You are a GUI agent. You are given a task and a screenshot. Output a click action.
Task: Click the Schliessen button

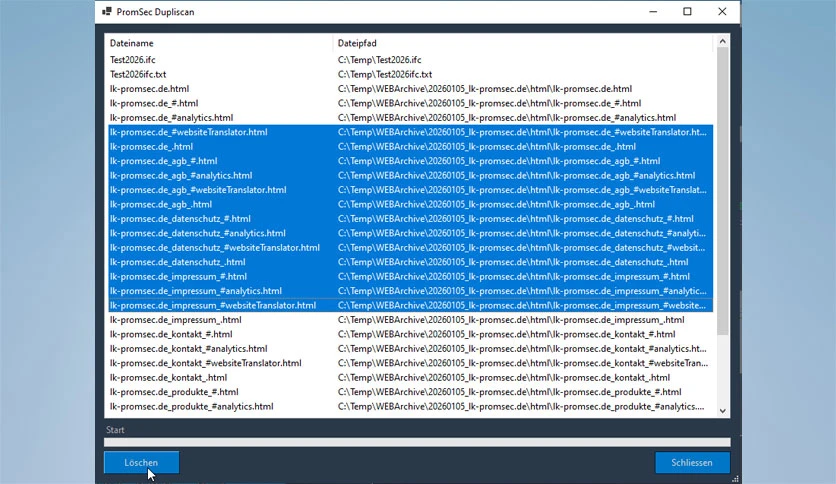[x=692, y=463]
